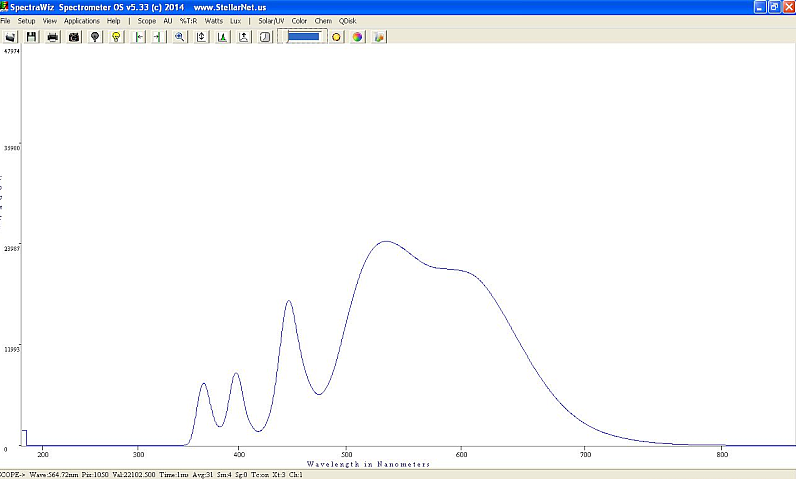The image size is (796, 479).
Task: Open the Applications menu
Action: (82, 21)
